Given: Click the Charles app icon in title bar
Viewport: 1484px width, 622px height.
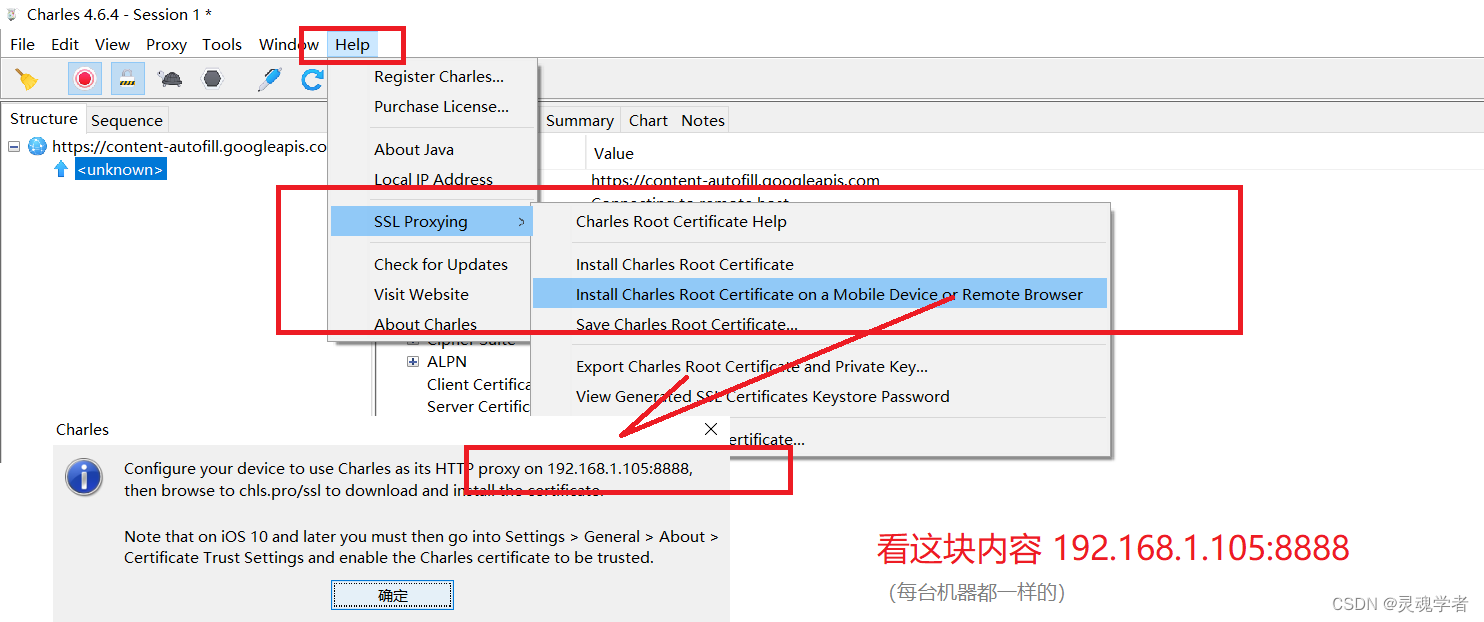Looking at the screenshot, I should [x=13, y=14].
